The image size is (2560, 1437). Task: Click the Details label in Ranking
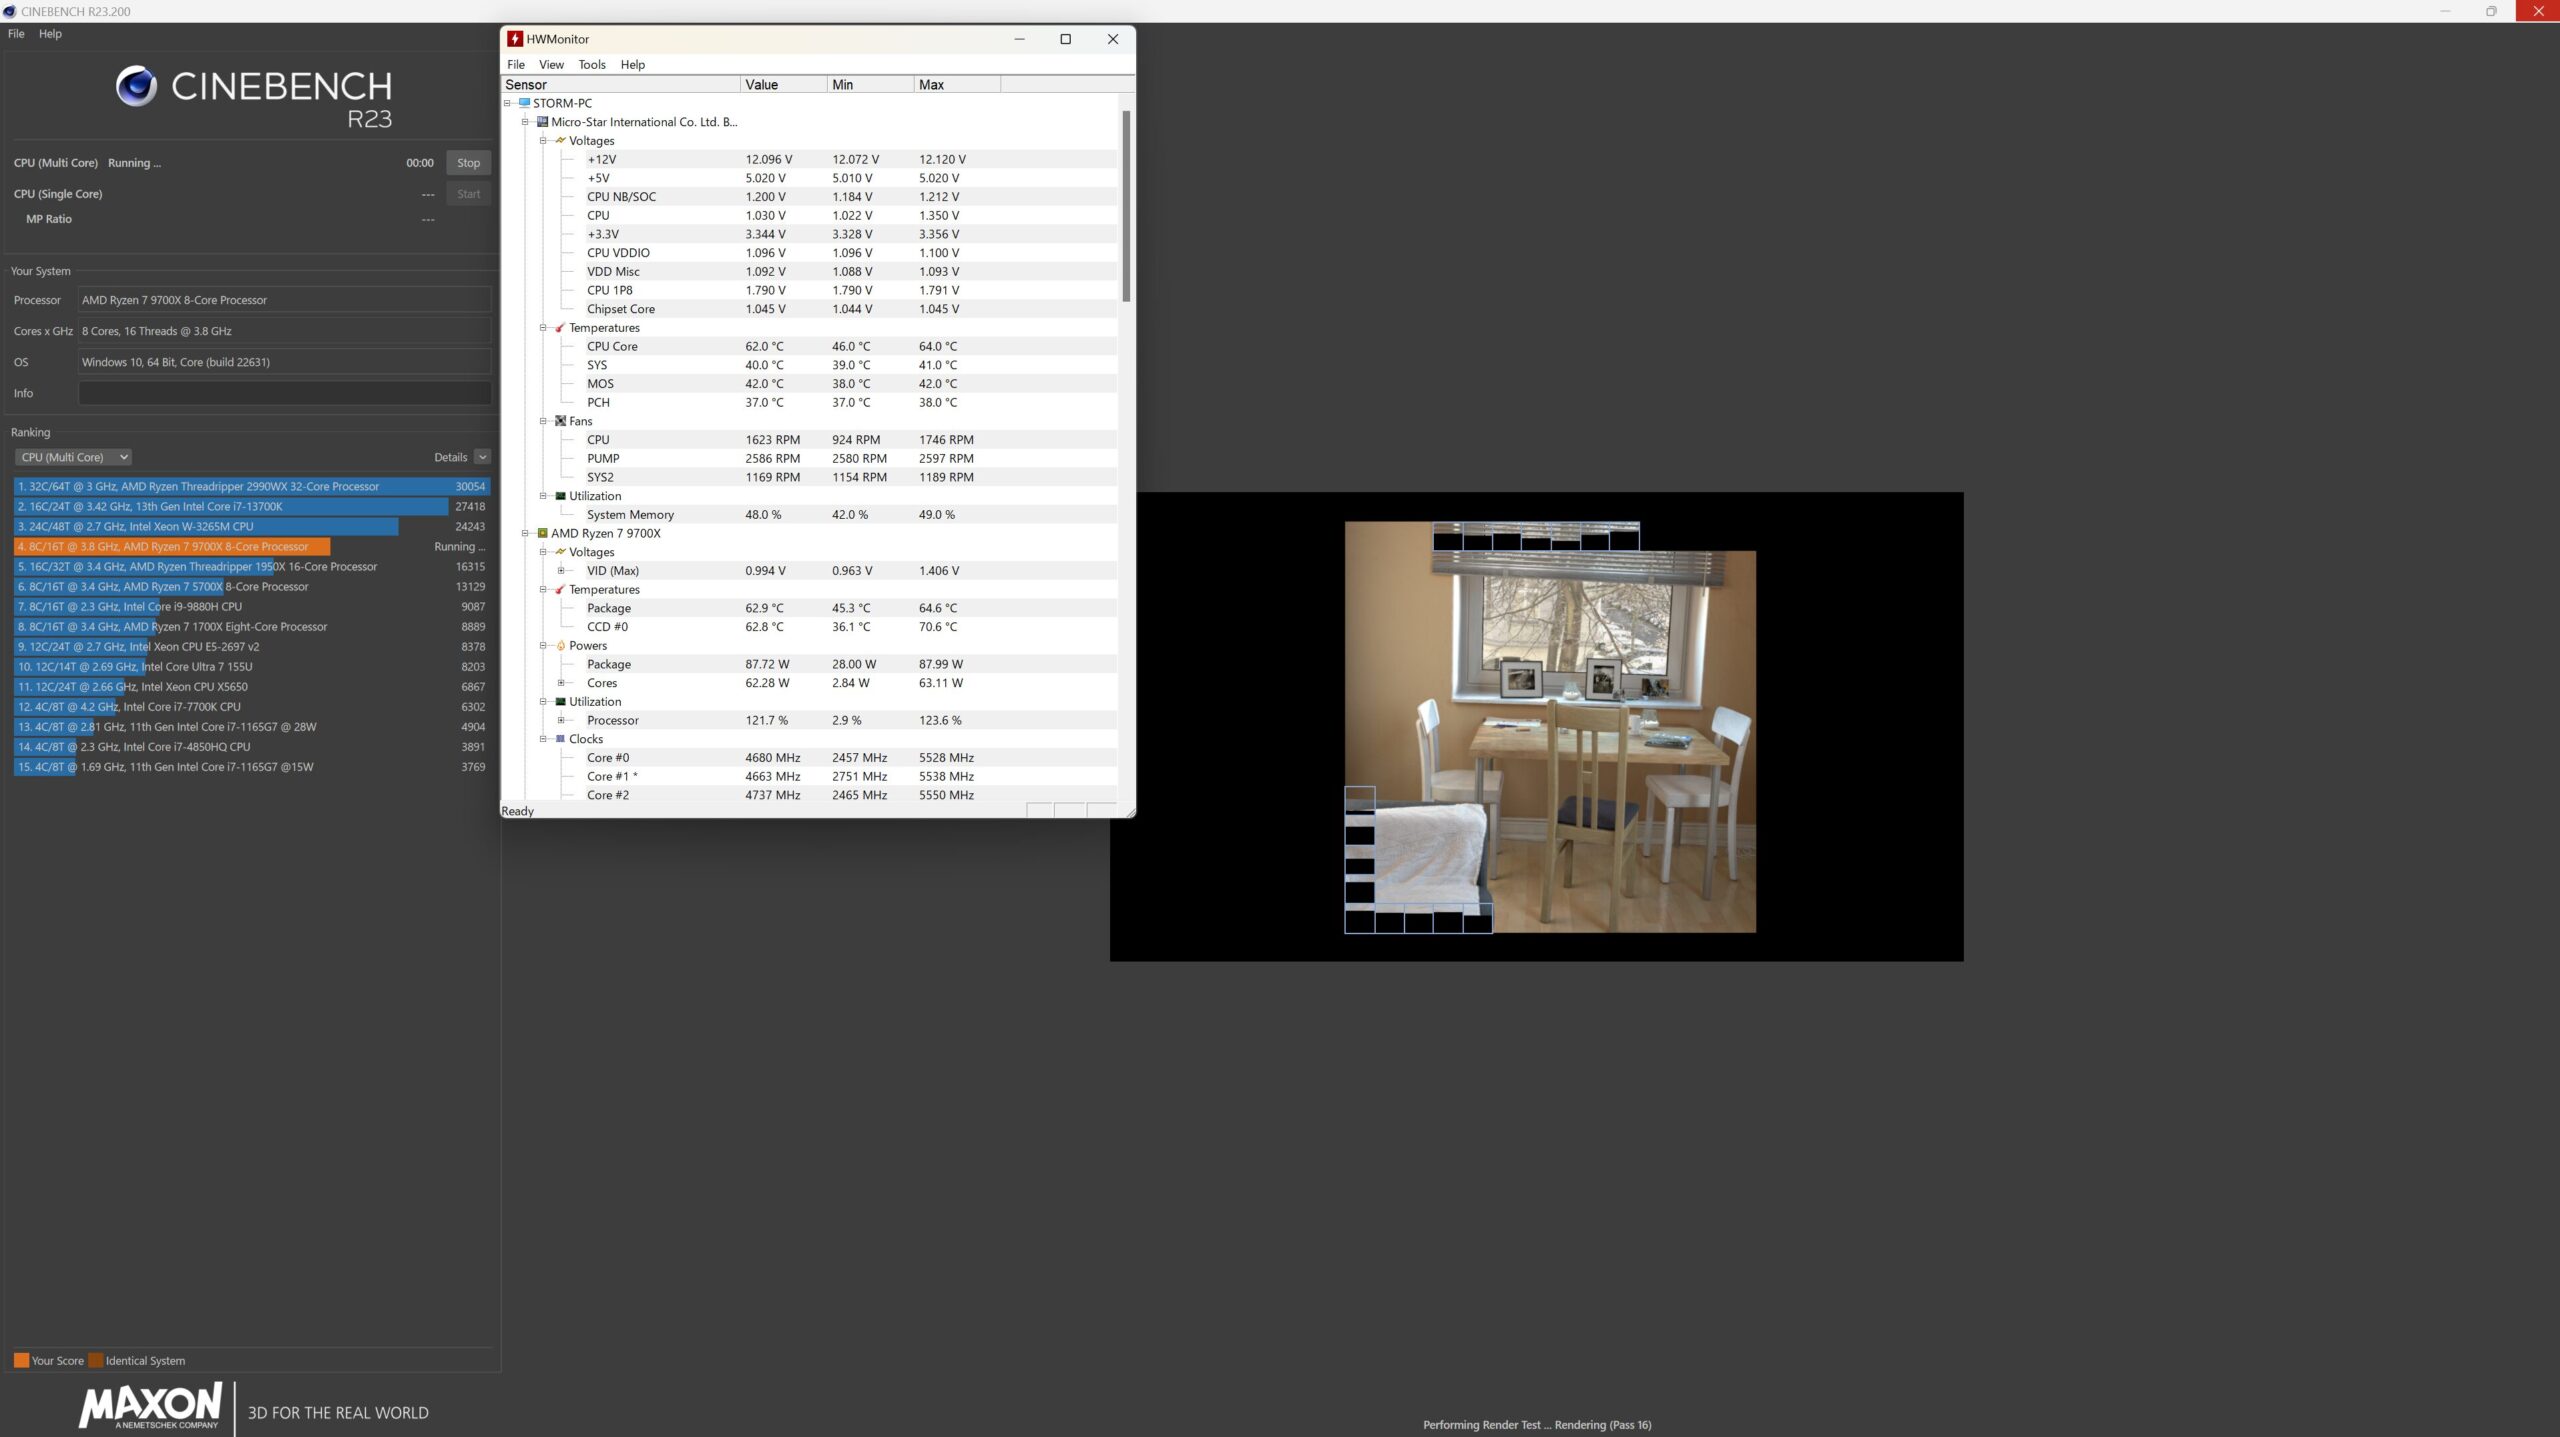450,457
